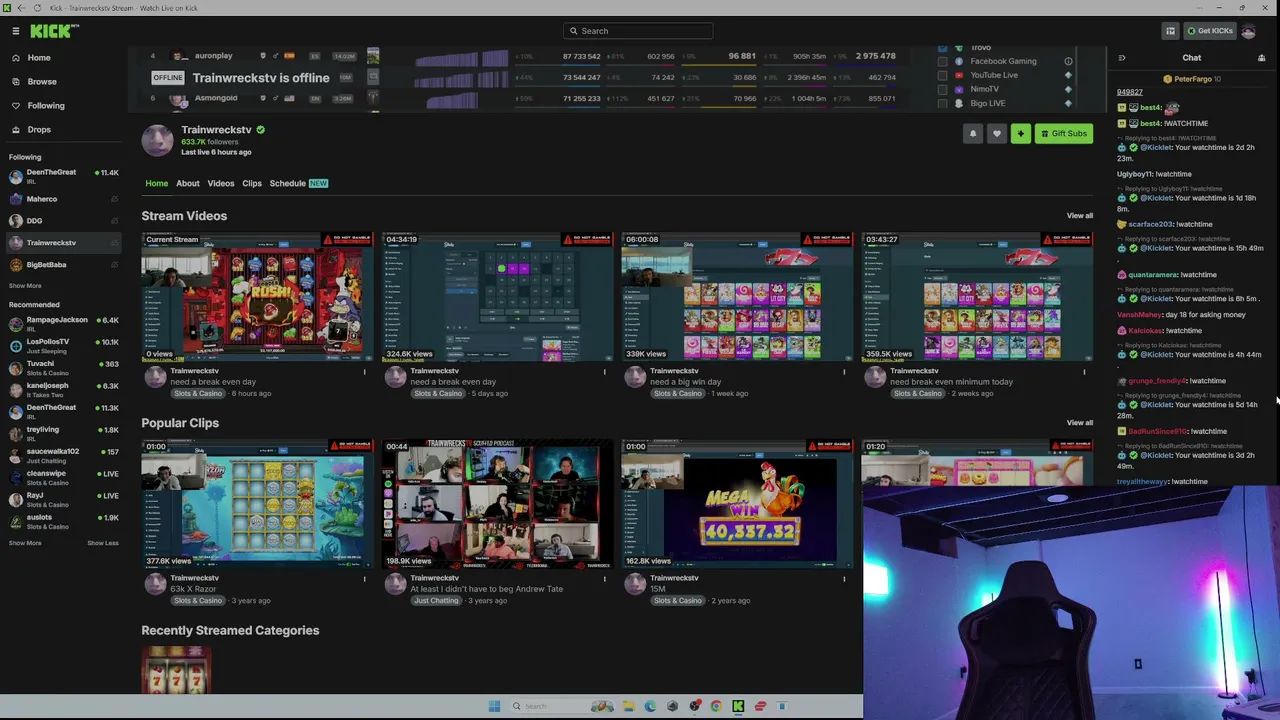Open the 06:00:08 stream video thumbnail

point(737,296)
